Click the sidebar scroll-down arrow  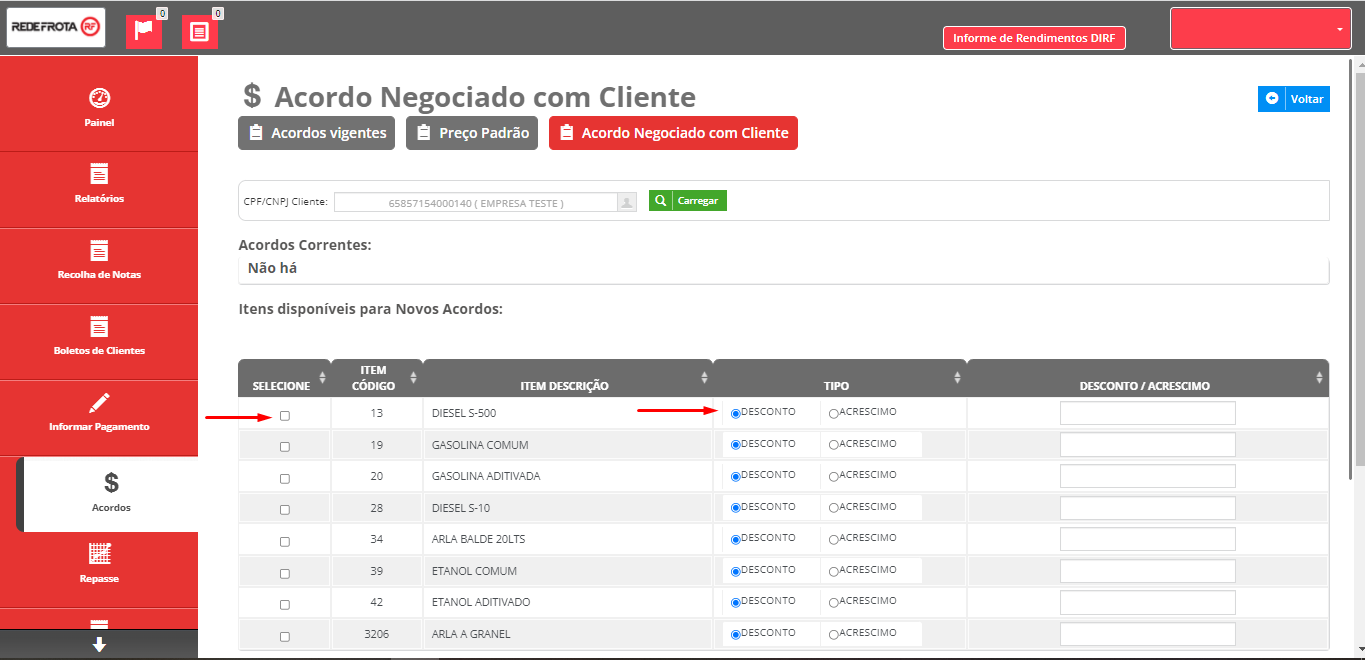tap(99, 645)
